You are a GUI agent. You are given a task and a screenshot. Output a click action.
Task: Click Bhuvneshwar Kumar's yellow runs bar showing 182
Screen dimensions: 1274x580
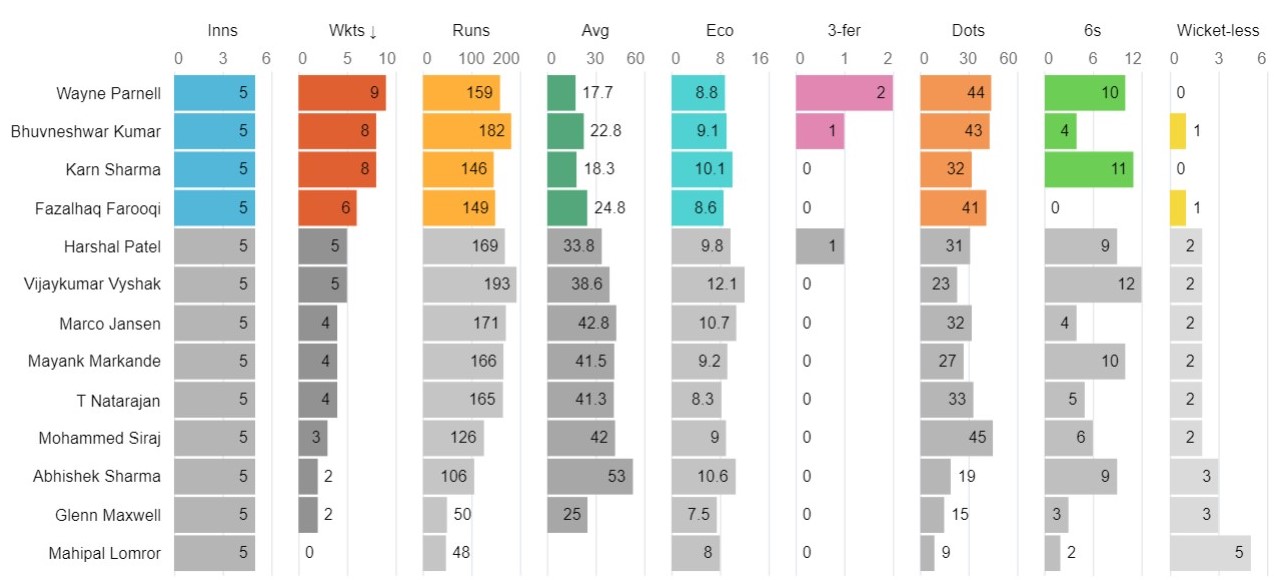(467, 131)
